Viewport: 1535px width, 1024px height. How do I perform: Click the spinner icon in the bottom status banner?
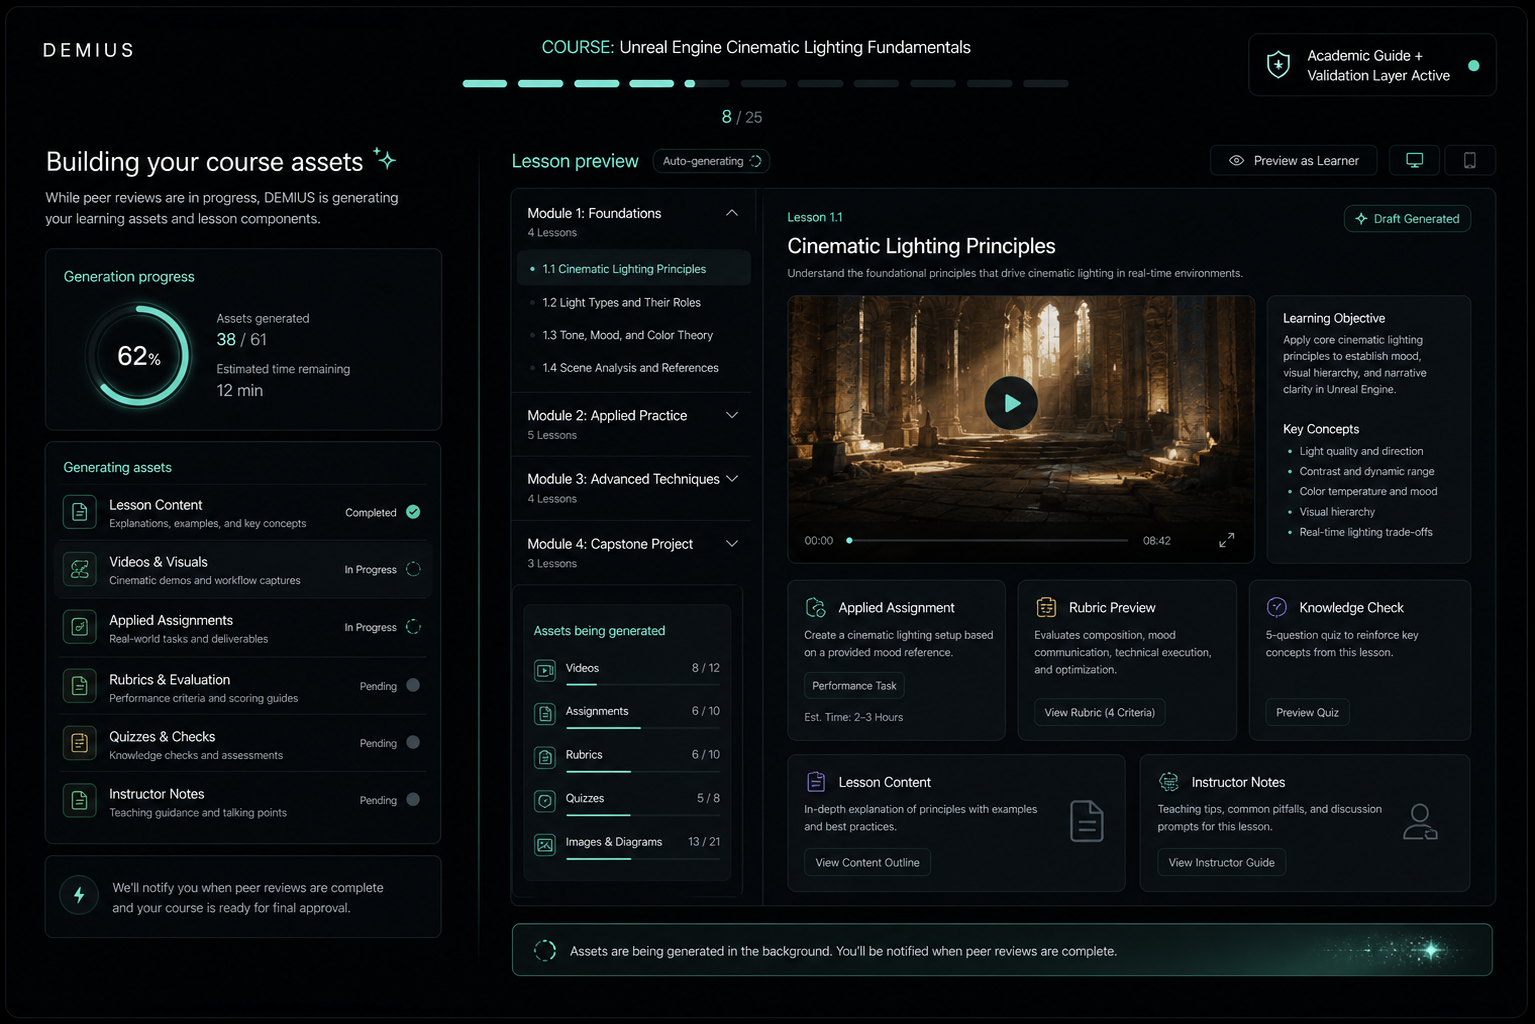coord(545,950)
